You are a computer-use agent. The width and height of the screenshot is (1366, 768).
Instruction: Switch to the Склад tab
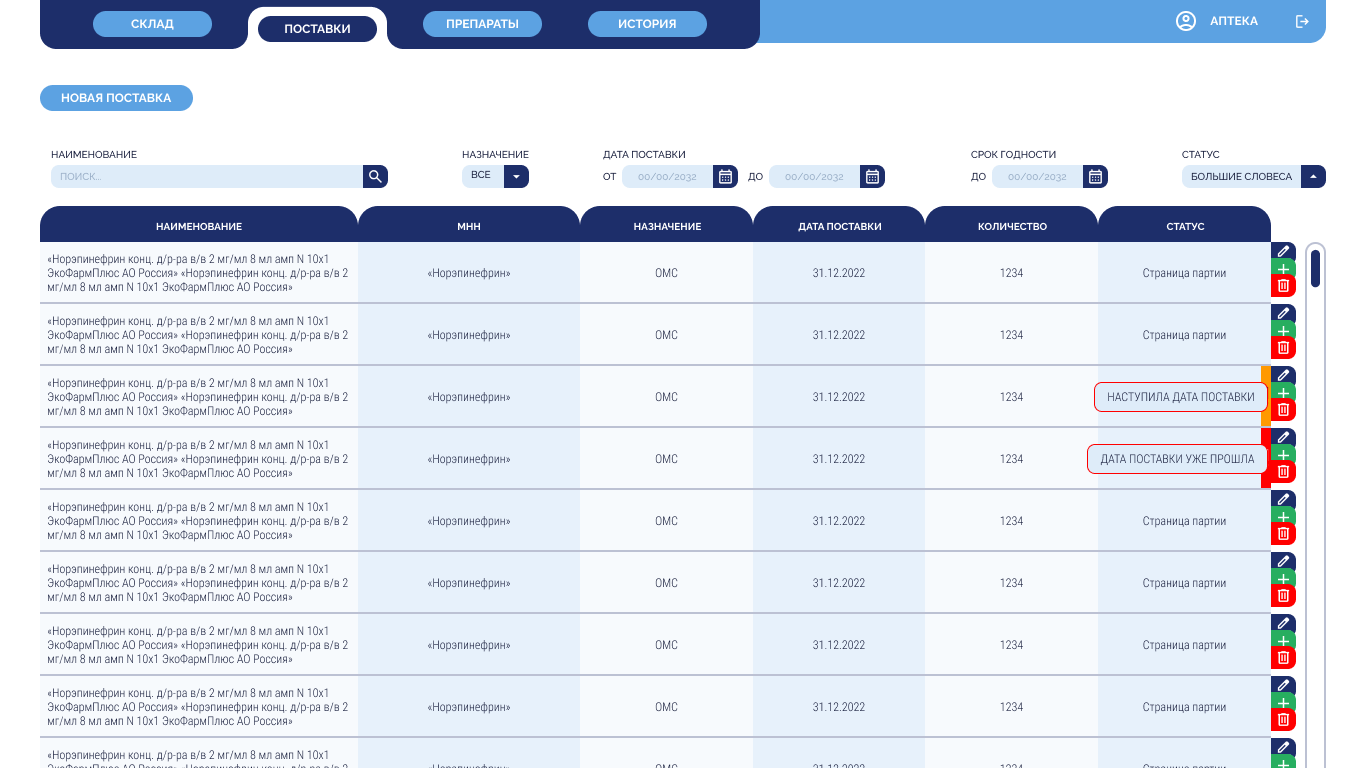152,24
